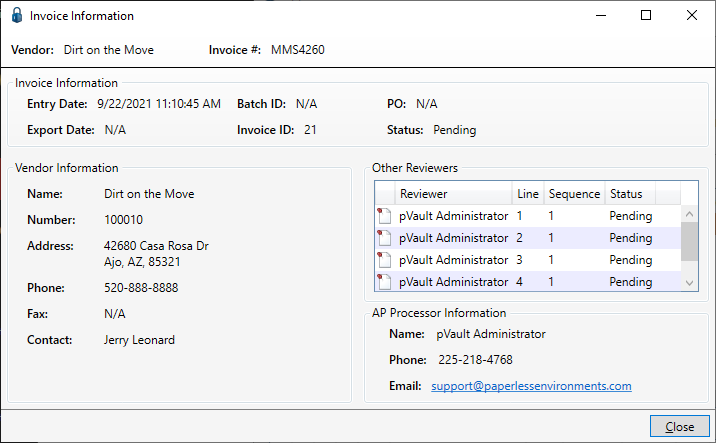Select the Pending status cell on Line 4

coord(630,282)
